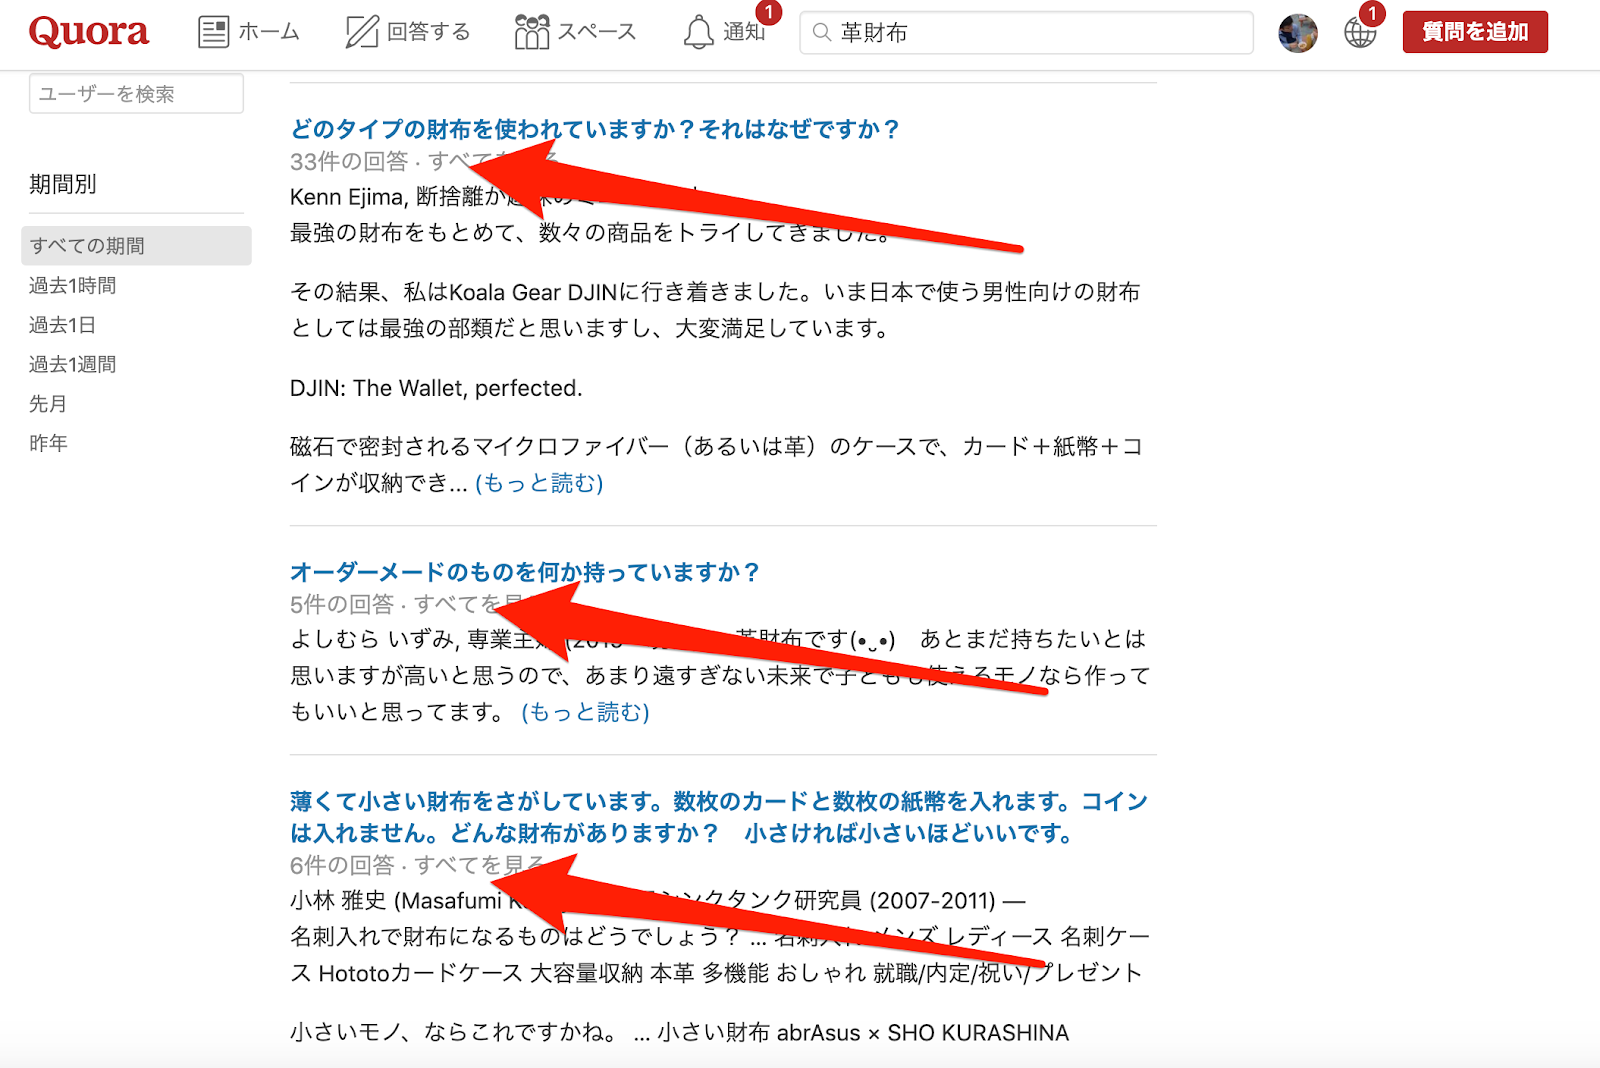The width and height of the screenshot is (1600, 1068).
Task: Select the 昨年 filter
Action: [48, 443]
